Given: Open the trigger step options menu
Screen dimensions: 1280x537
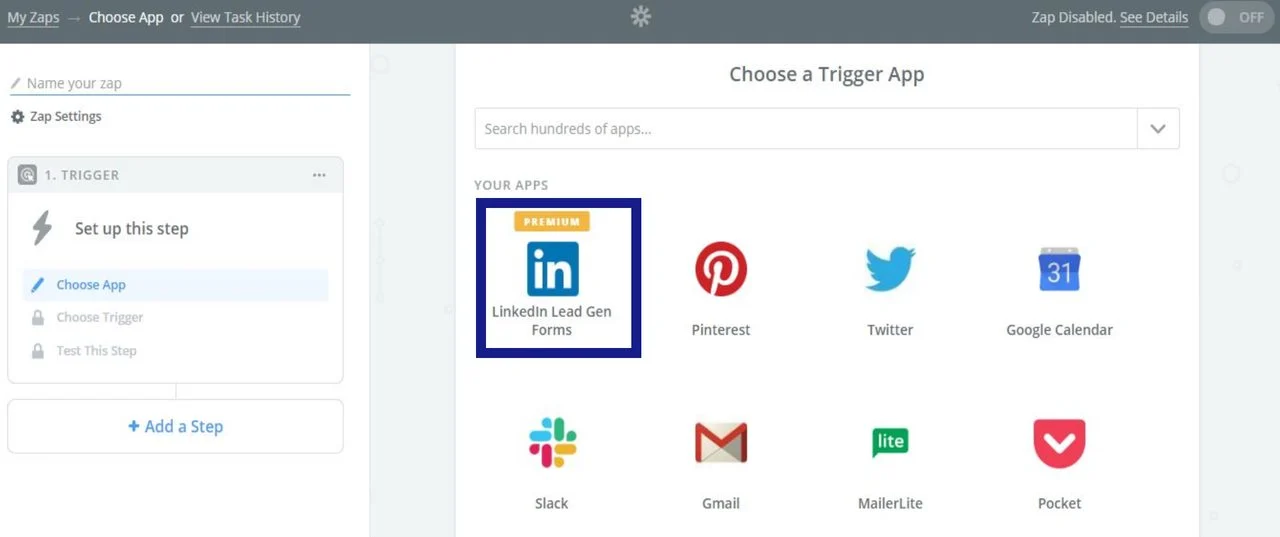Looking at the screenshot, I should pos(319,175).
